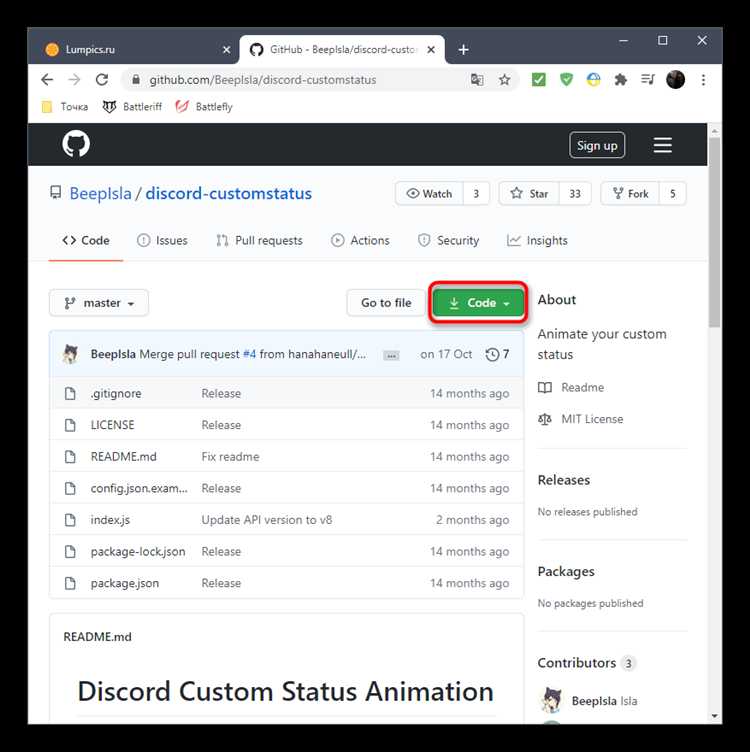Click the Fork button
The image size is (750, 752).
630,193
